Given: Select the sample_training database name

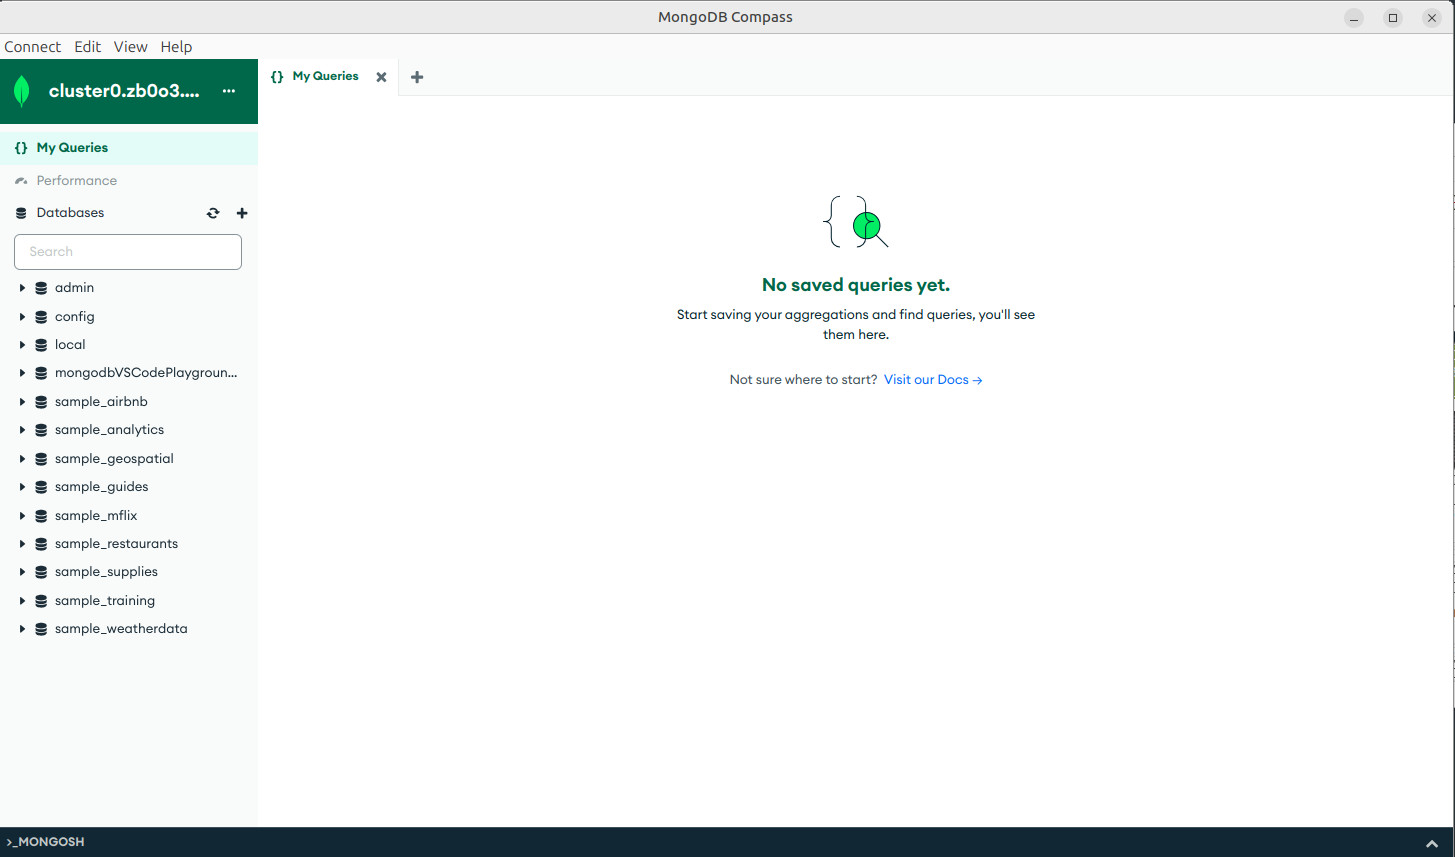Looking at the screenshot, I should click(x=105, y=601).
